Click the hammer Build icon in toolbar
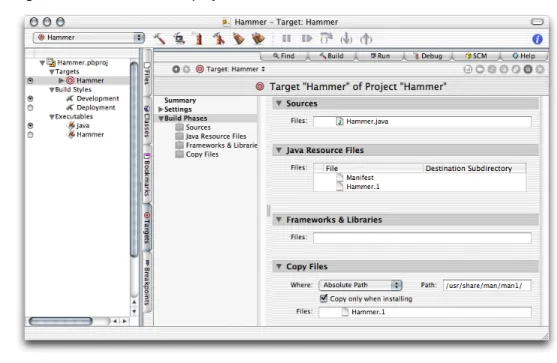 (159, 38)
